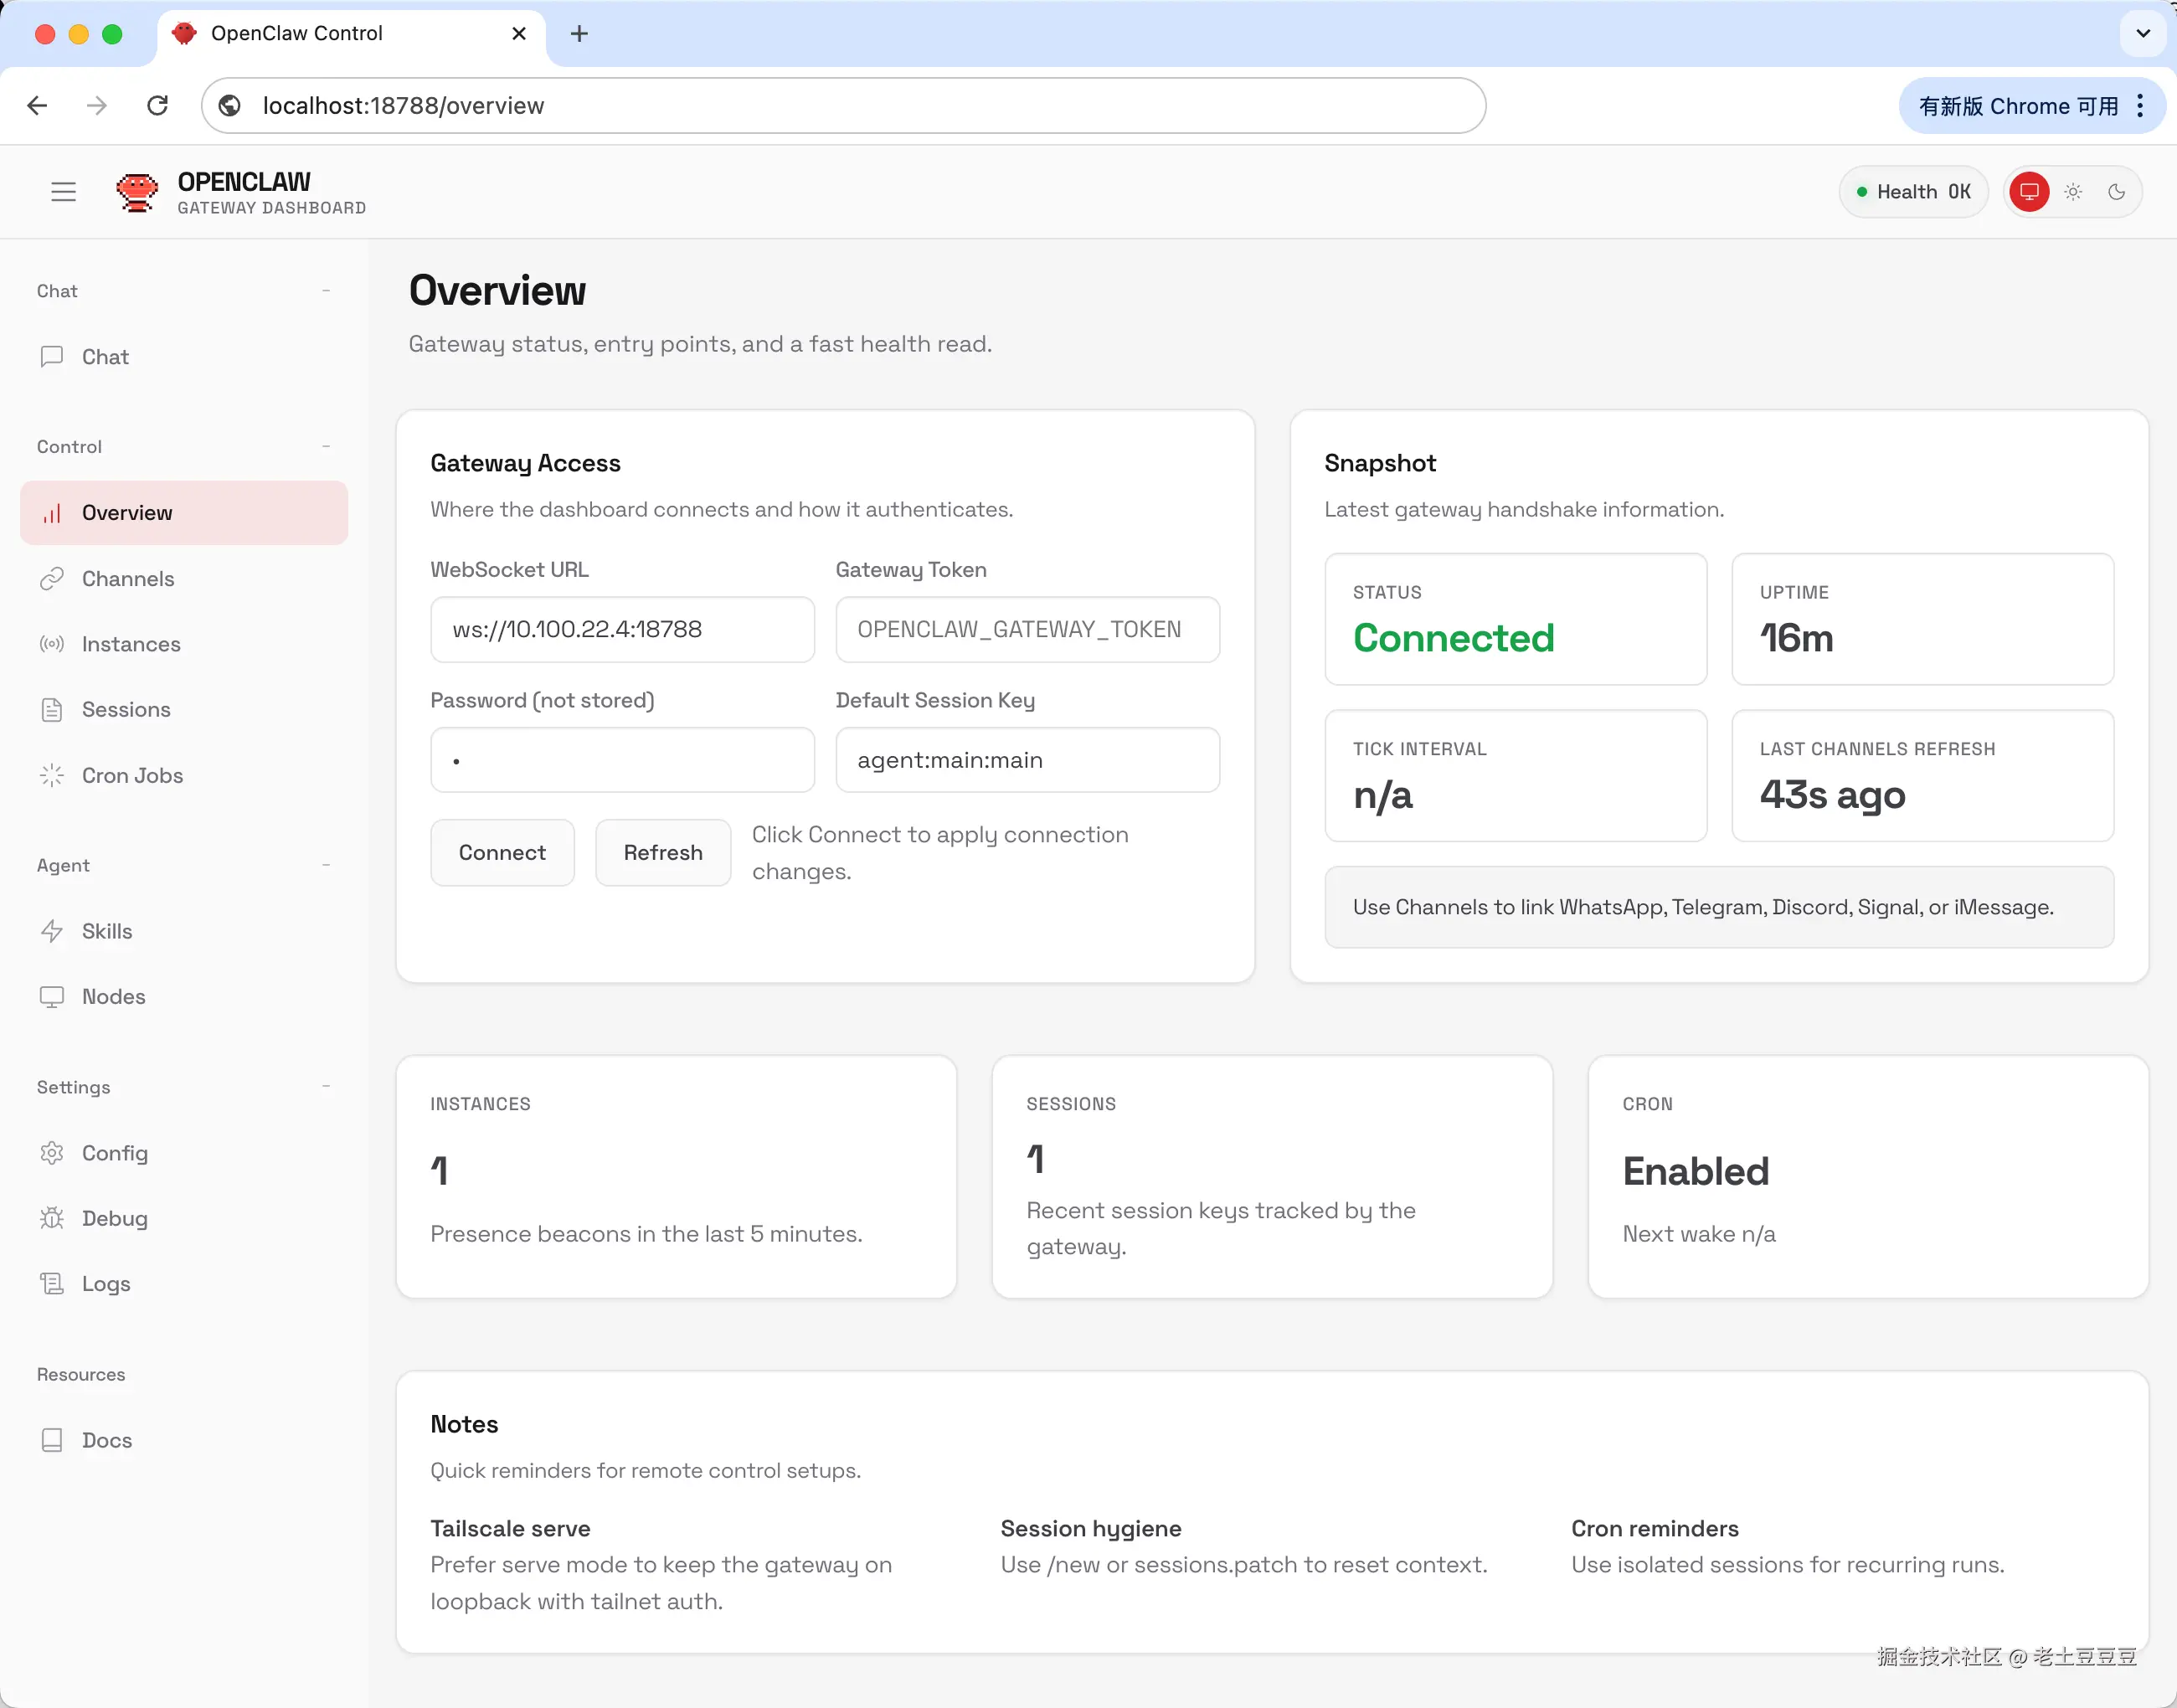Open the Debug bug page
This screenshot has height=1708, width=2177.
114,1218
